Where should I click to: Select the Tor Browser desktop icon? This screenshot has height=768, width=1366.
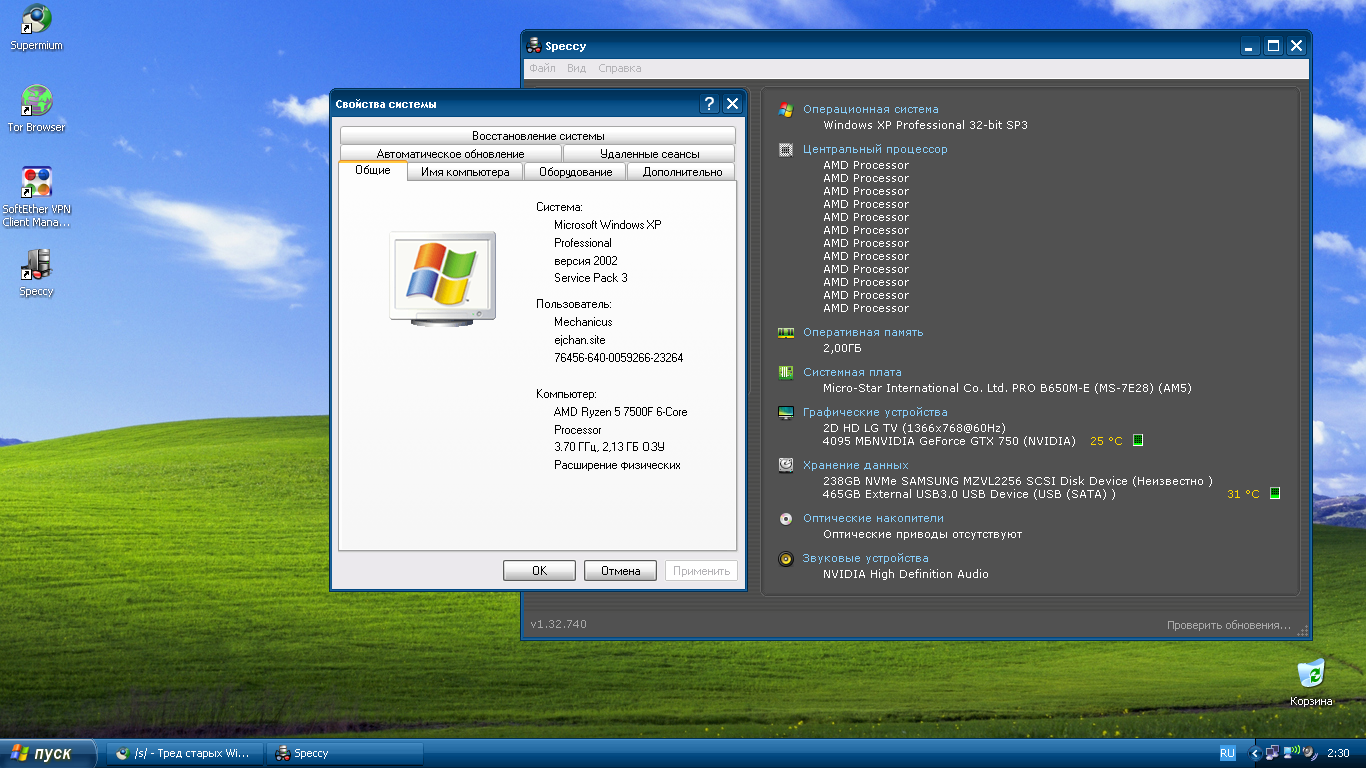click(x=36, y=102)
